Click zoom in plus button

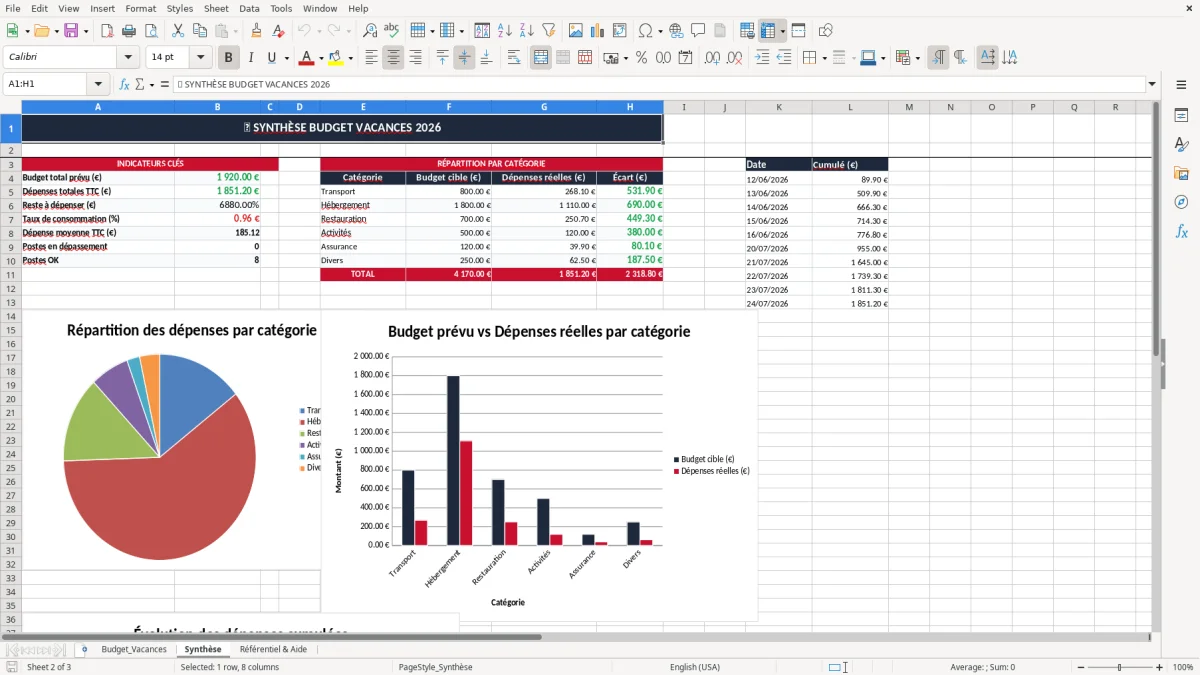[x=1160, y=667]
